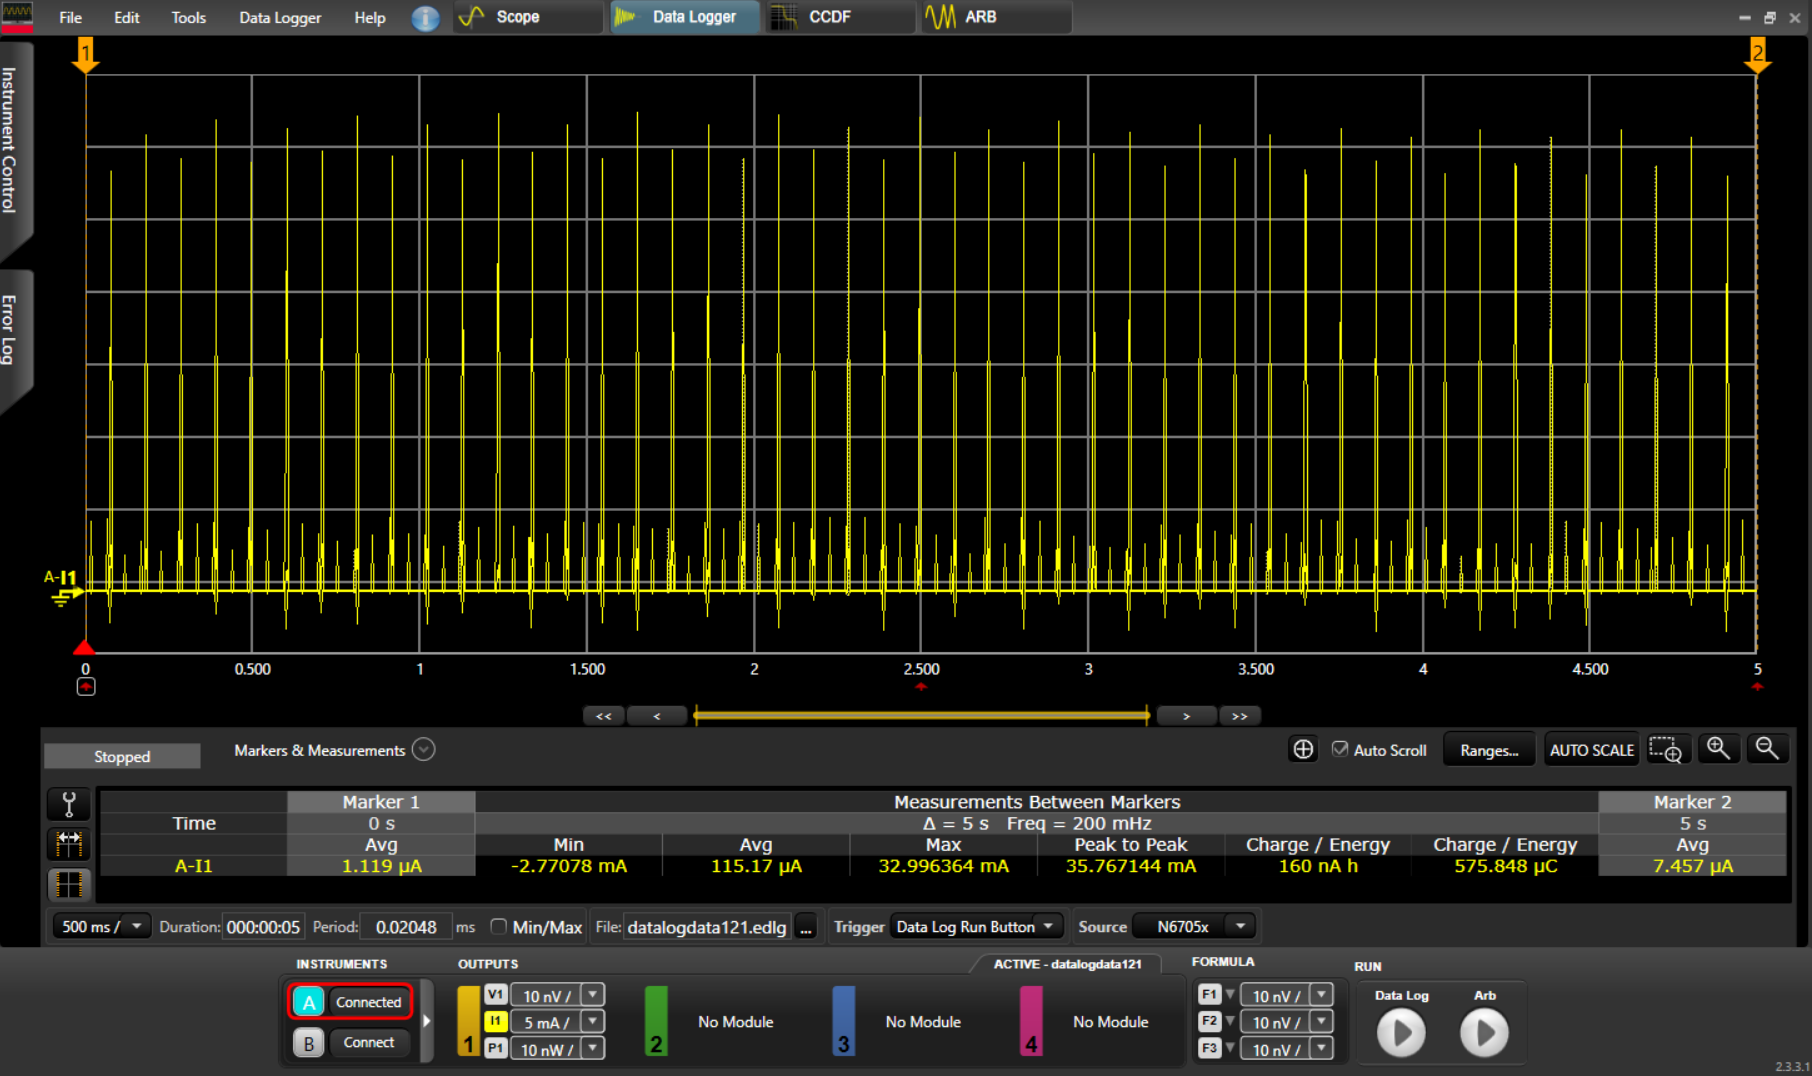Click the green output 2 channel block
Screen dimensions: 1812x1076
coord(656,1021)
